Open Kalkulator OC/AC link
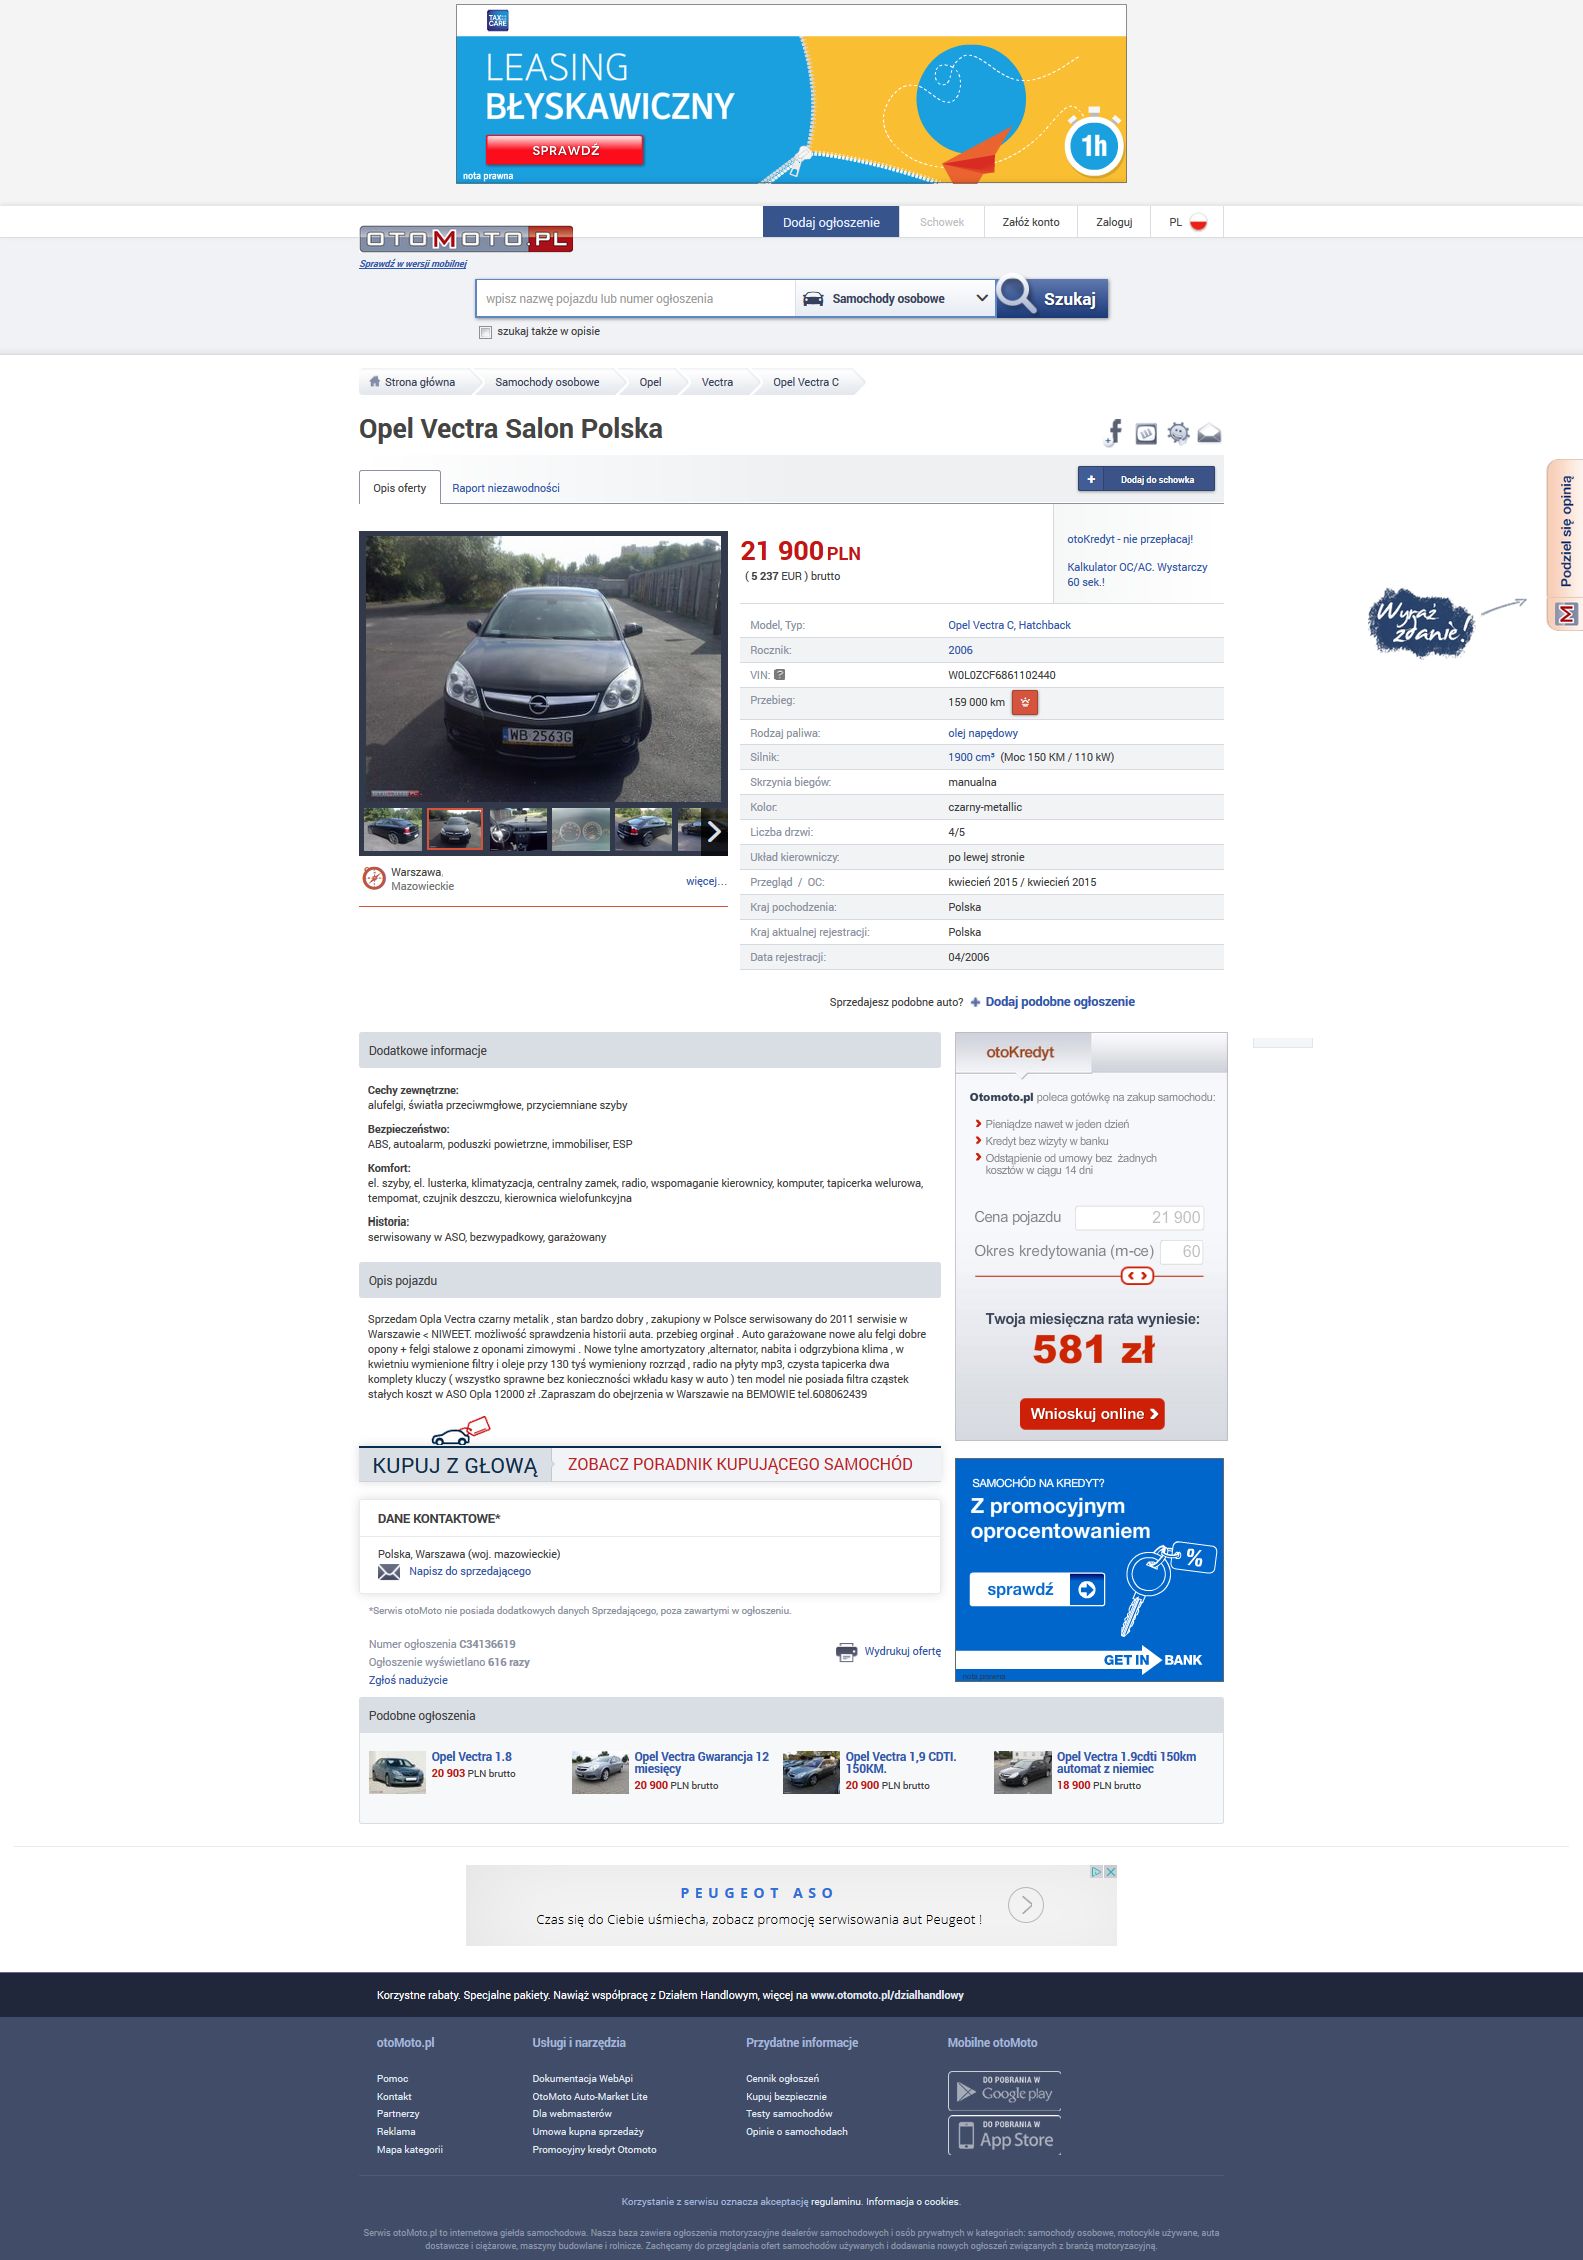Screen dimensions: 1583x2260 [1137, 574]
